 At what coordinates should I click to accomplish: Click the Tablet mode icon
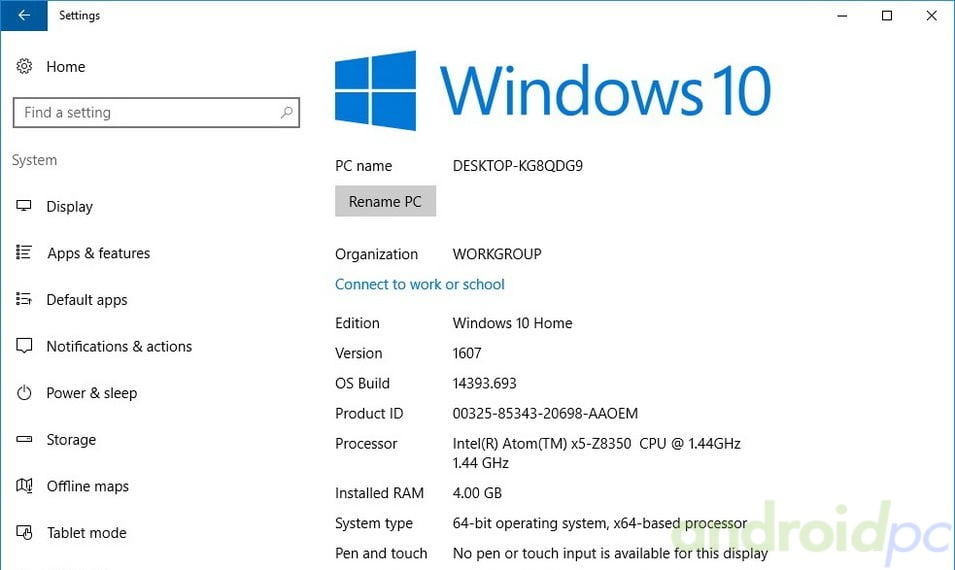coord(24,532)
